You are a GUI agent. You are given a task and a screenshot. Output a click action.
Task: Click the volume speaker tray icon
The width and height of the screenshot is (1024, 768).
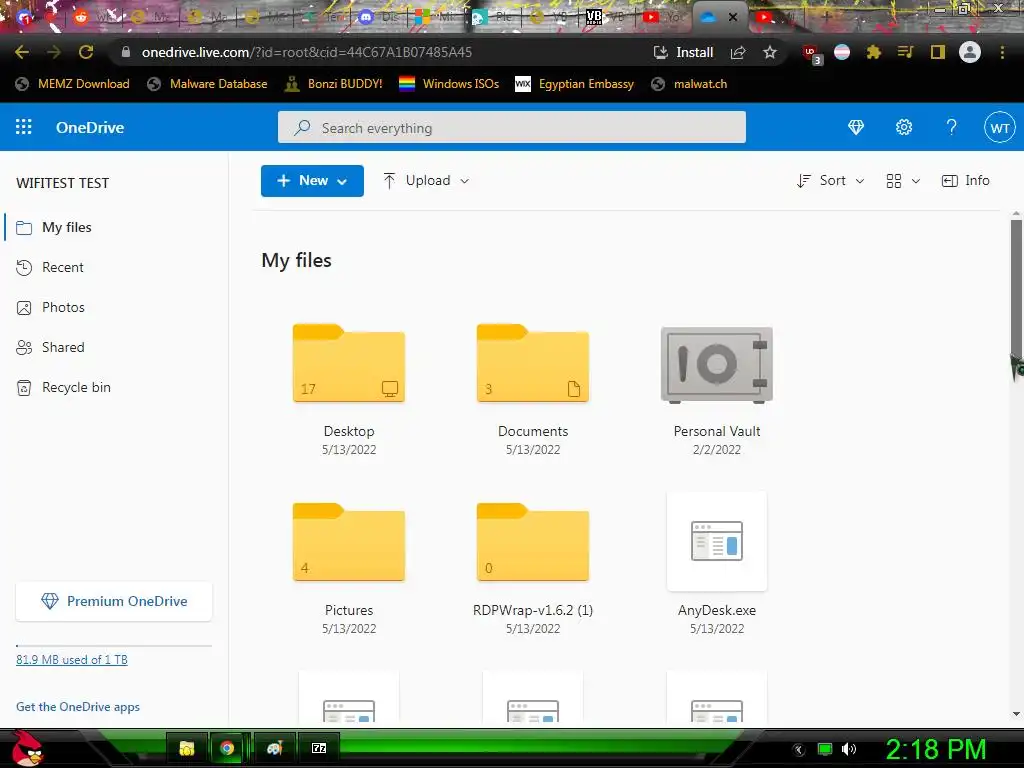[848, 749]
